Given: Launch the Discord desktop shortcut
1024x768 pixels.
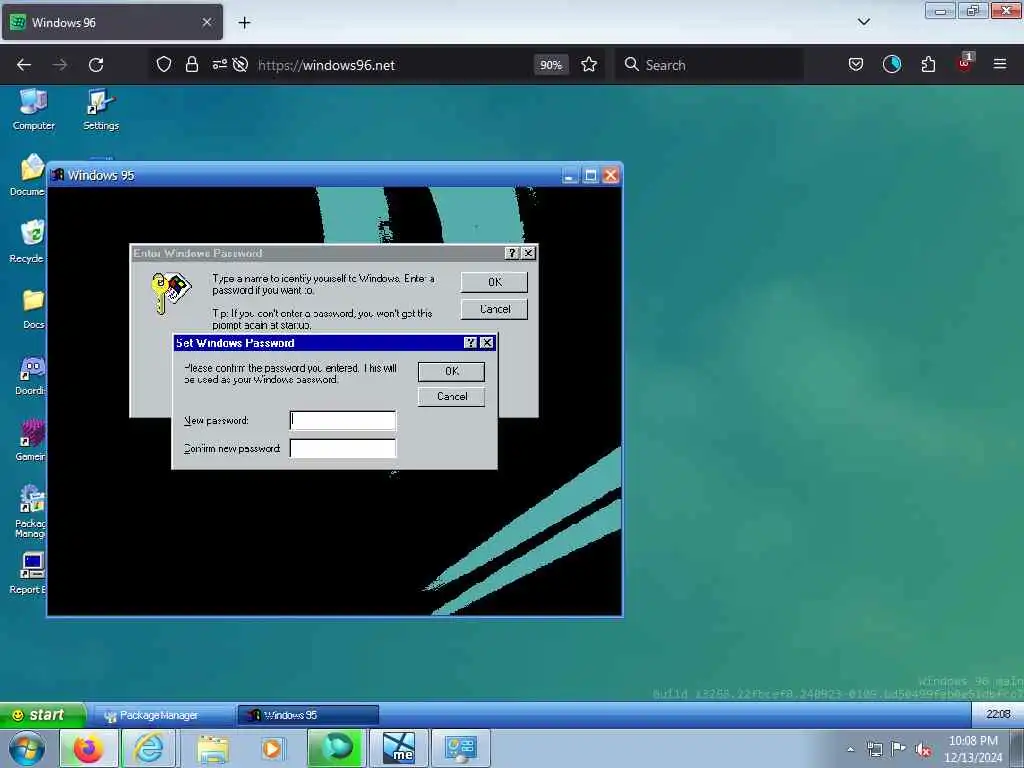Looking at the screenshot, I should point(31,376).
